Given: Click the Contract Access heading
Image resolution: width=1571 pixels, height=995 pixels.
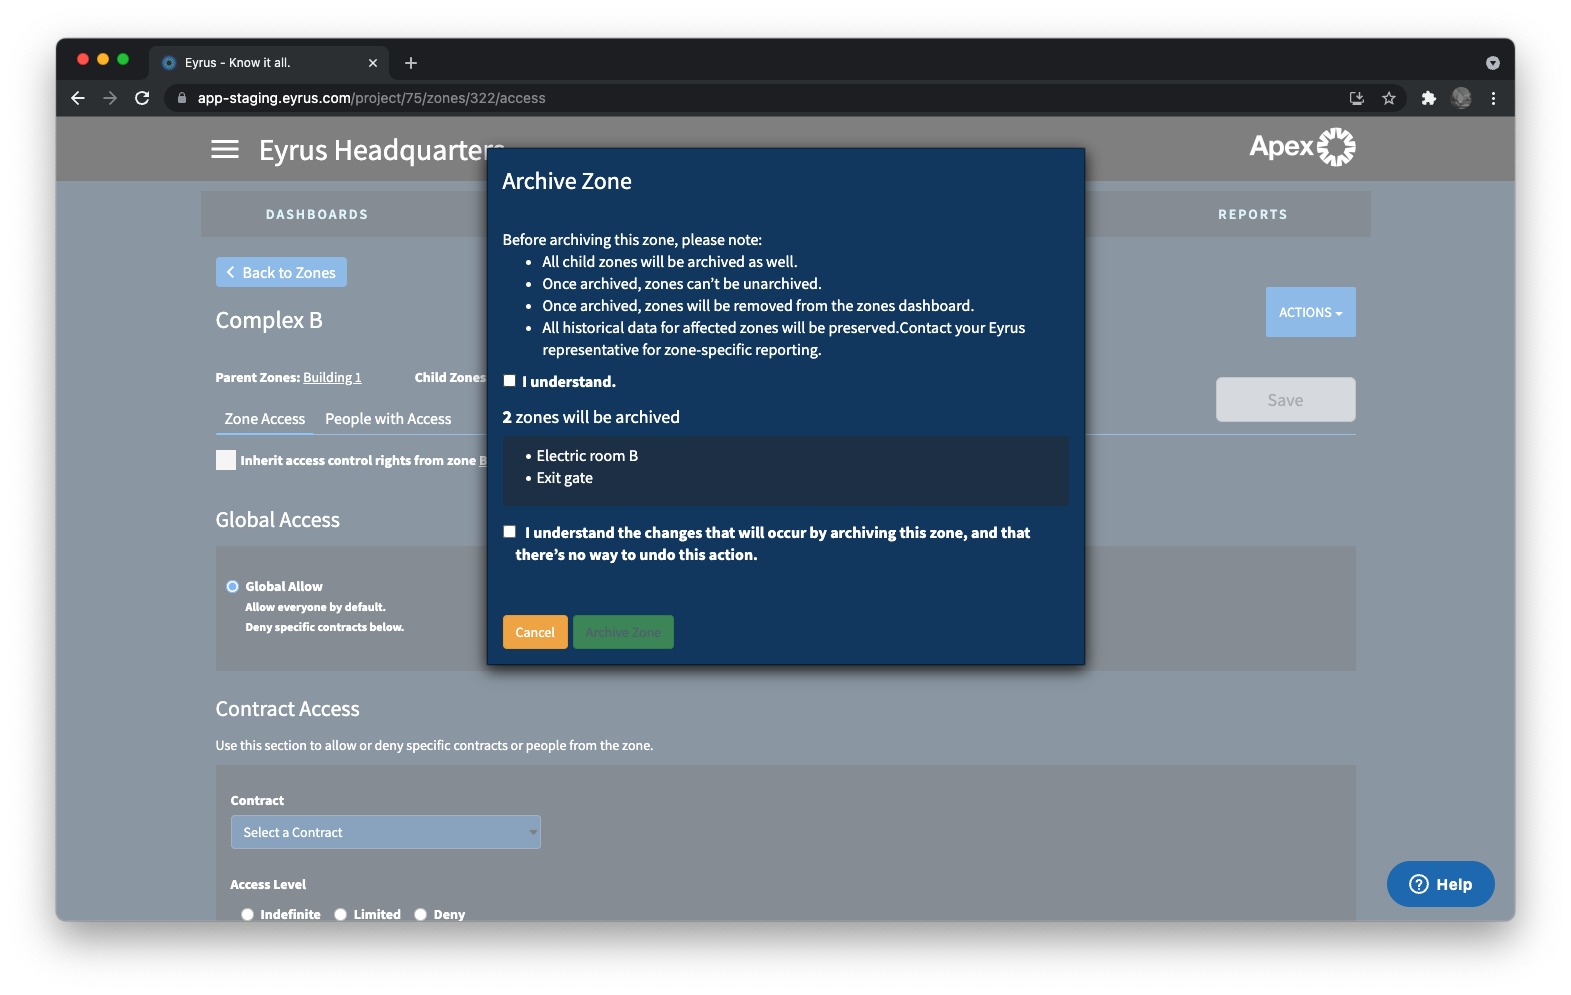Looking at the screenshot, I should (287, 709).
